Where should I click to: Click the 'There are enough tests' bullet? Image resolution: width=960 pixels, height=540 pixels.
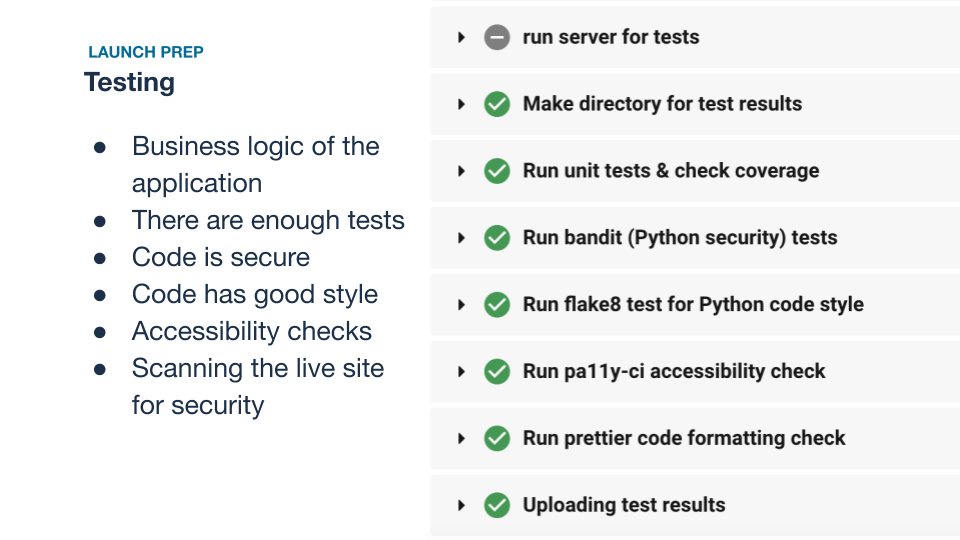268,220
